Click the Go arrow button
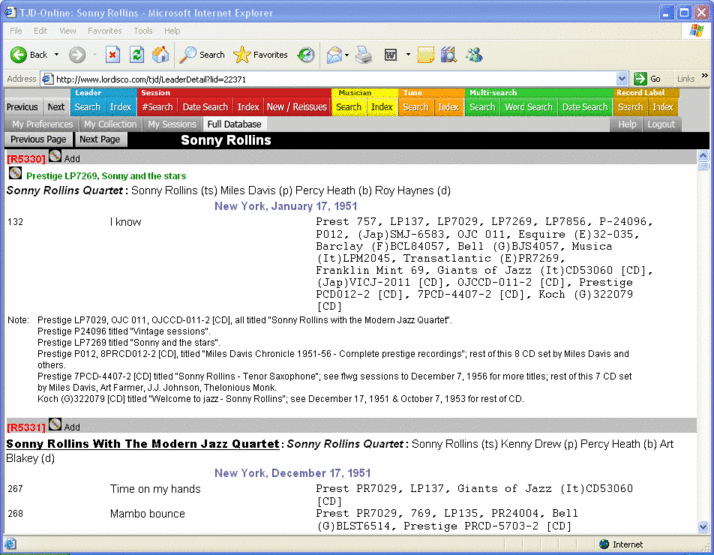The image size is (714, 555). pos(640,79)
